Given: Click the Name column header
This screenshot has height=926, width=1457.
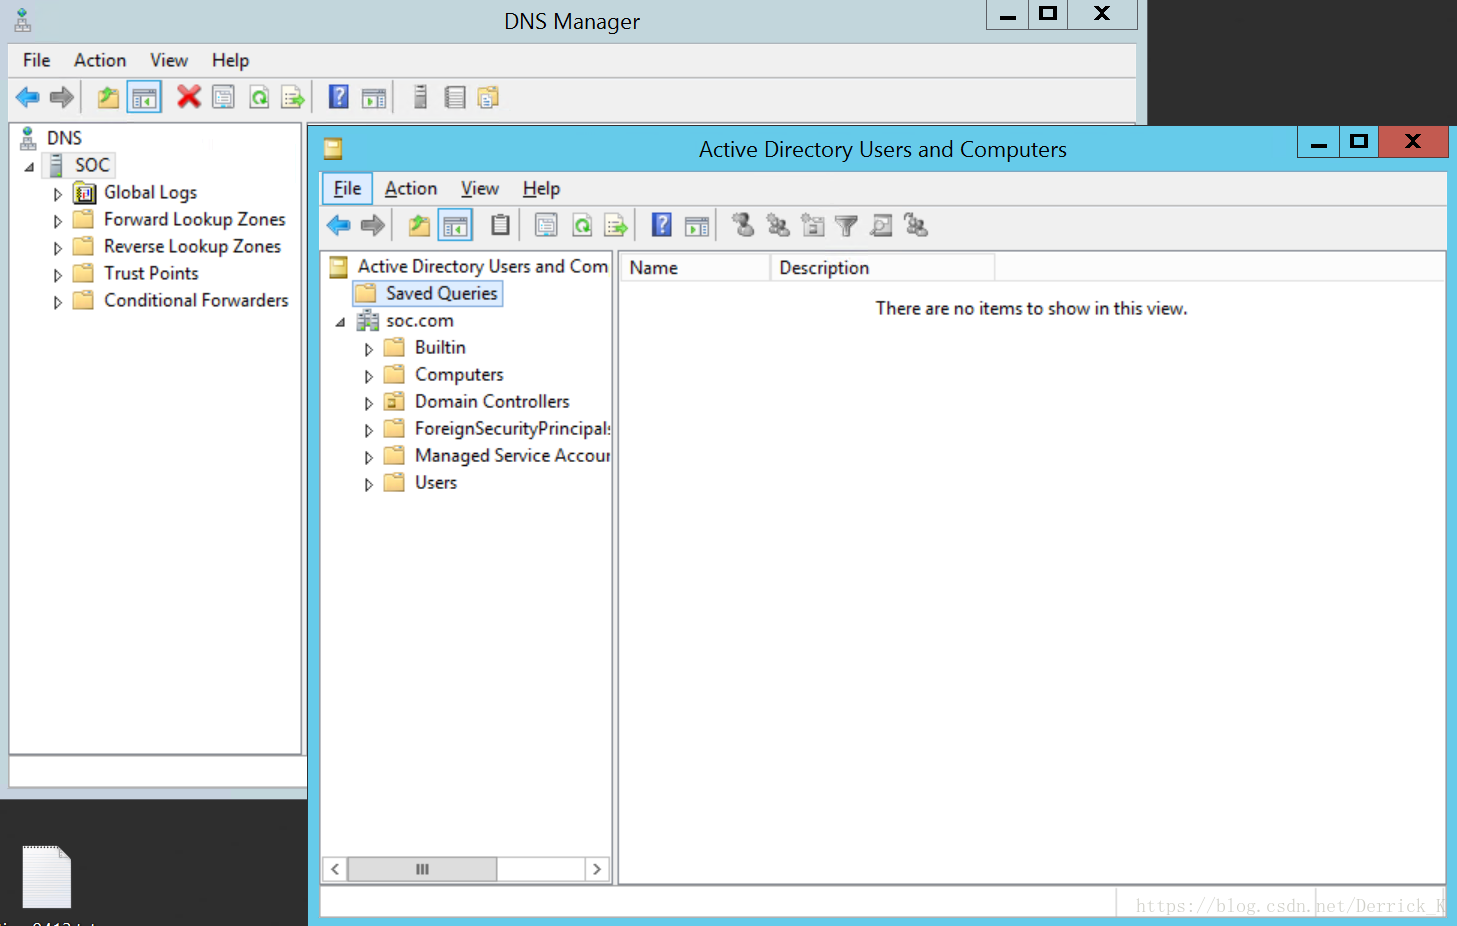Looking at the screenshot, I should point(695,267).
